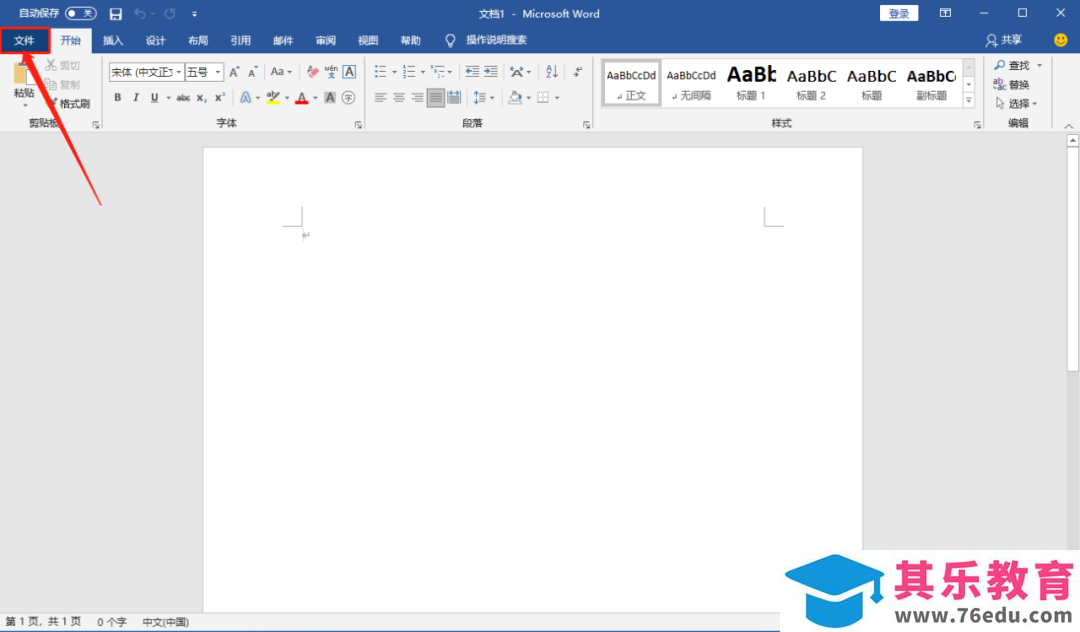Click the Increase Font Size icon

coord(234,72)
